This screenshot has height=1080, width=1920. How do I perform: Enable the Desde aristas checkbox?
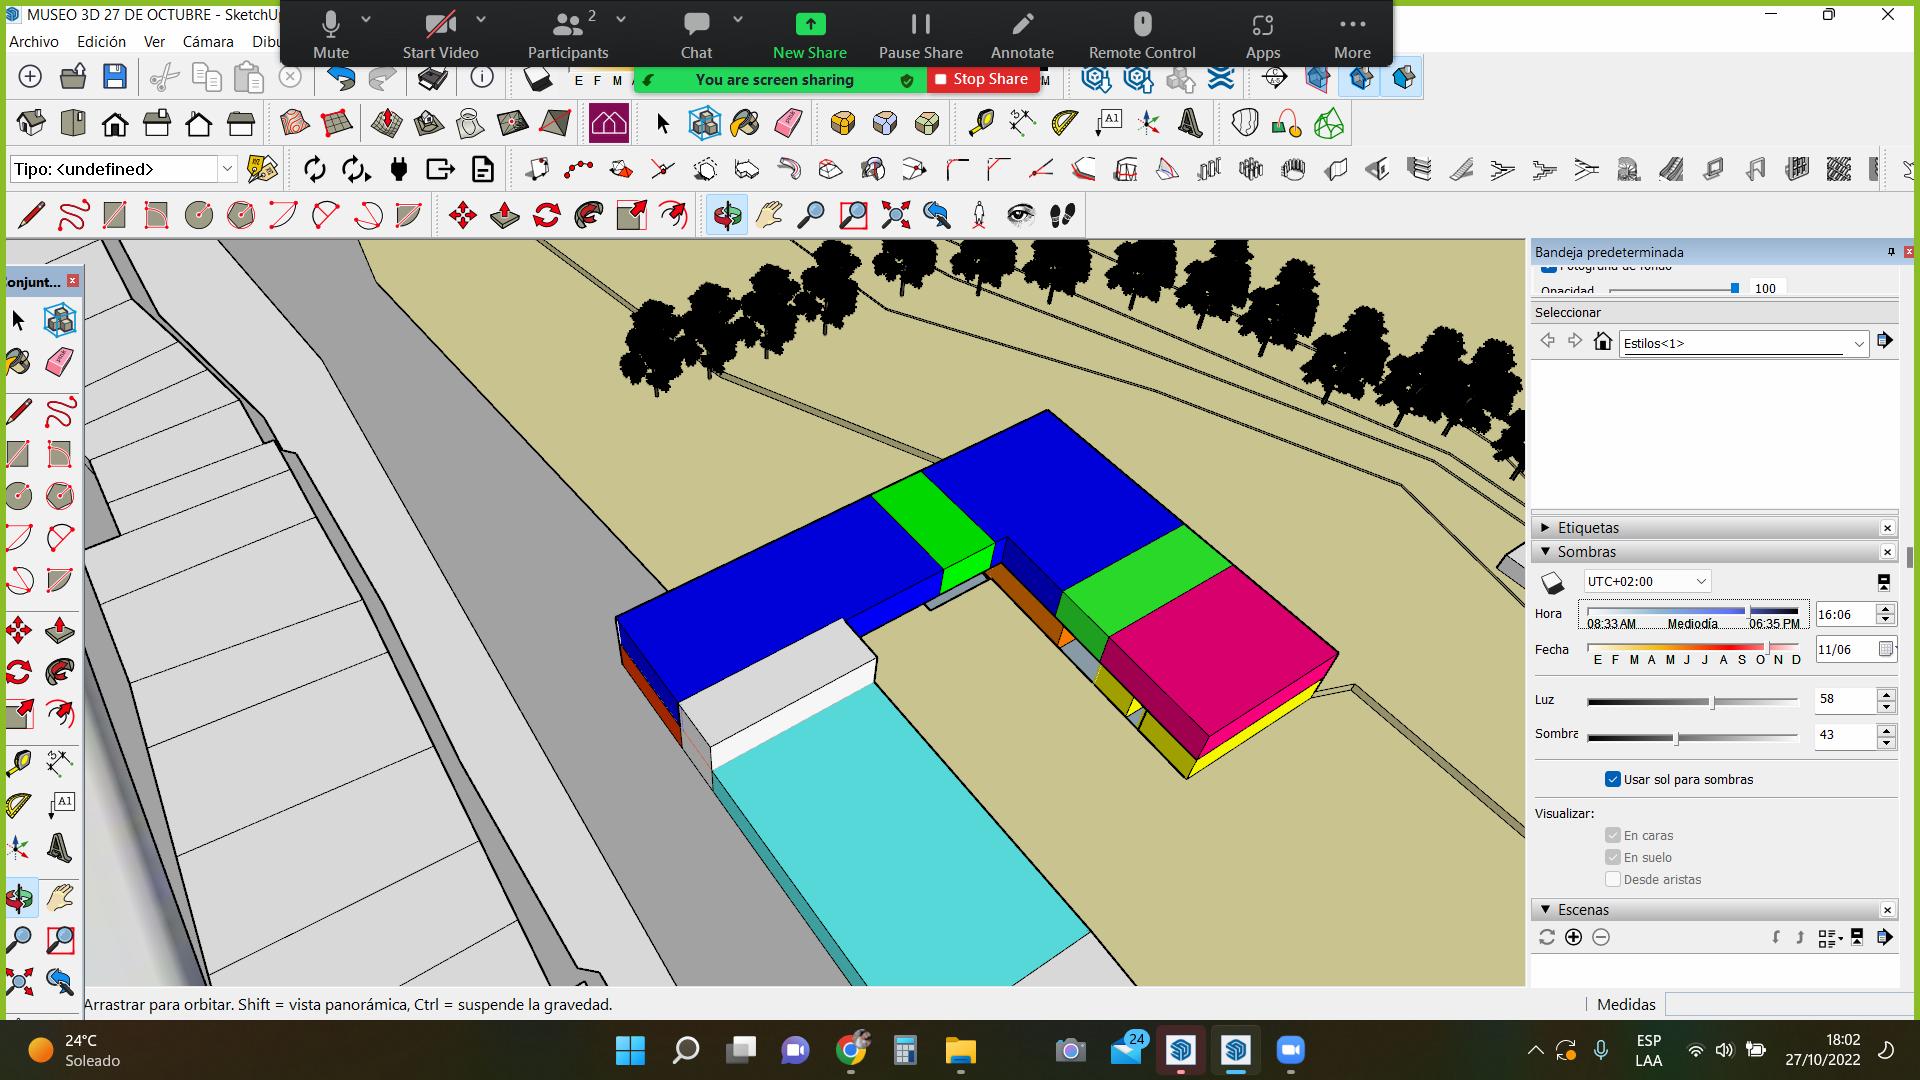(1612, 879)
